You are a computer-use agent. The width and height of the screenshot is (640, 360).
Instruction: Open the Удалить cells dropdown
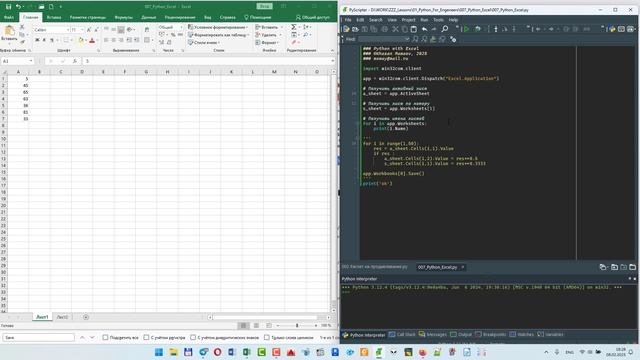pyautogui.click(x=268, y=35)
